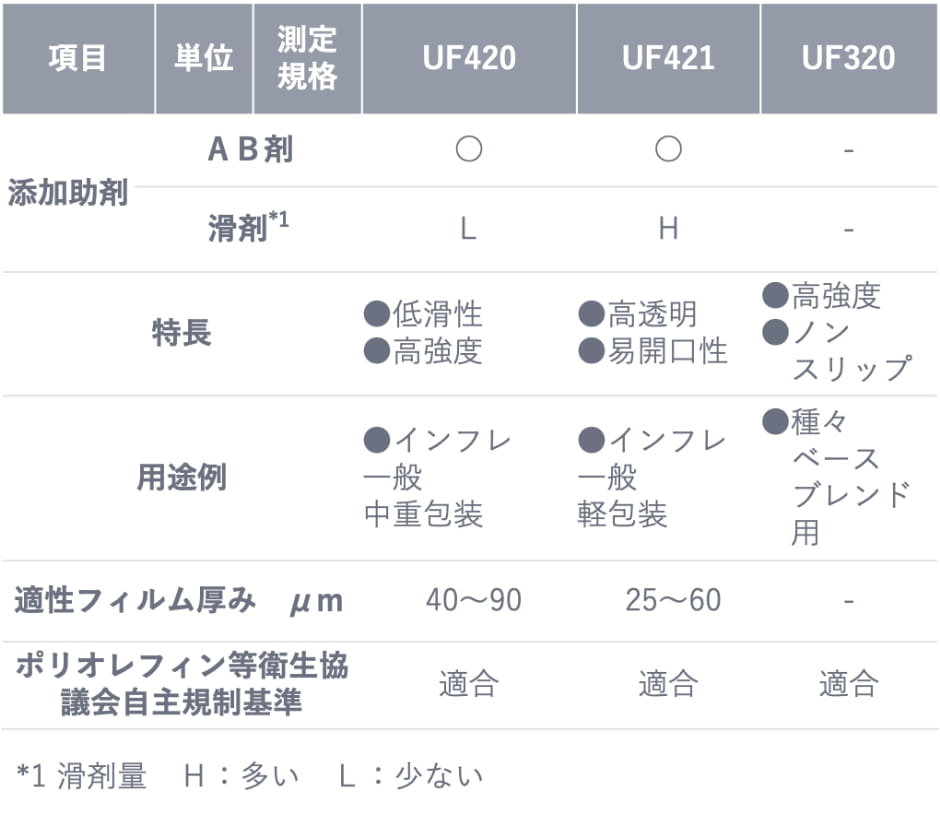
Task: Click the bullet before 低滑性
Action: point(376,314)
